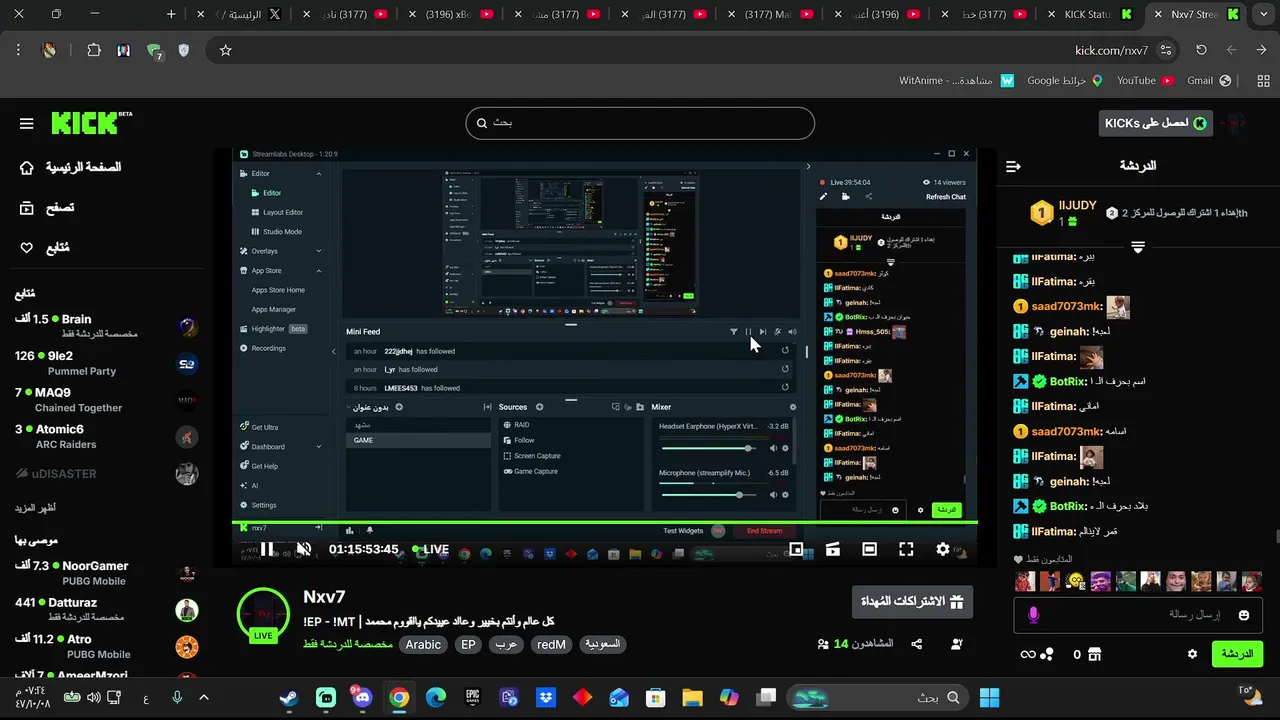The image size is (1280, 720).
Task: Open Gmail bookmark
Action: [x=1208, y=80]
